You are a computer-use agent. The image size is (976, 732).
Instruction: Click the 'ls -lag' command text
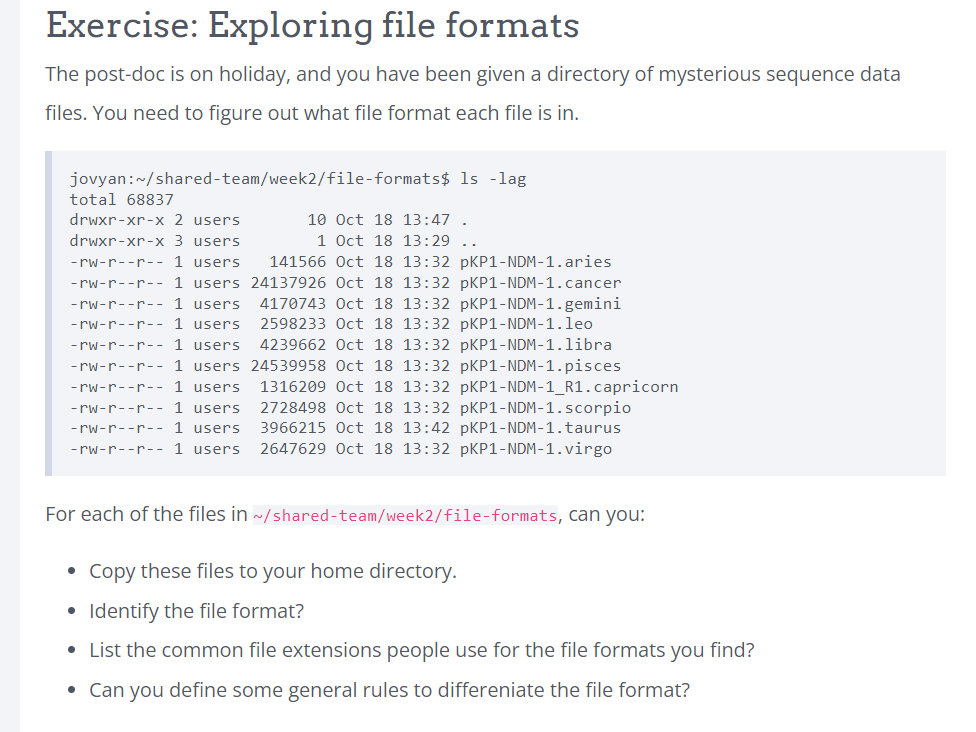click(492, 179)
